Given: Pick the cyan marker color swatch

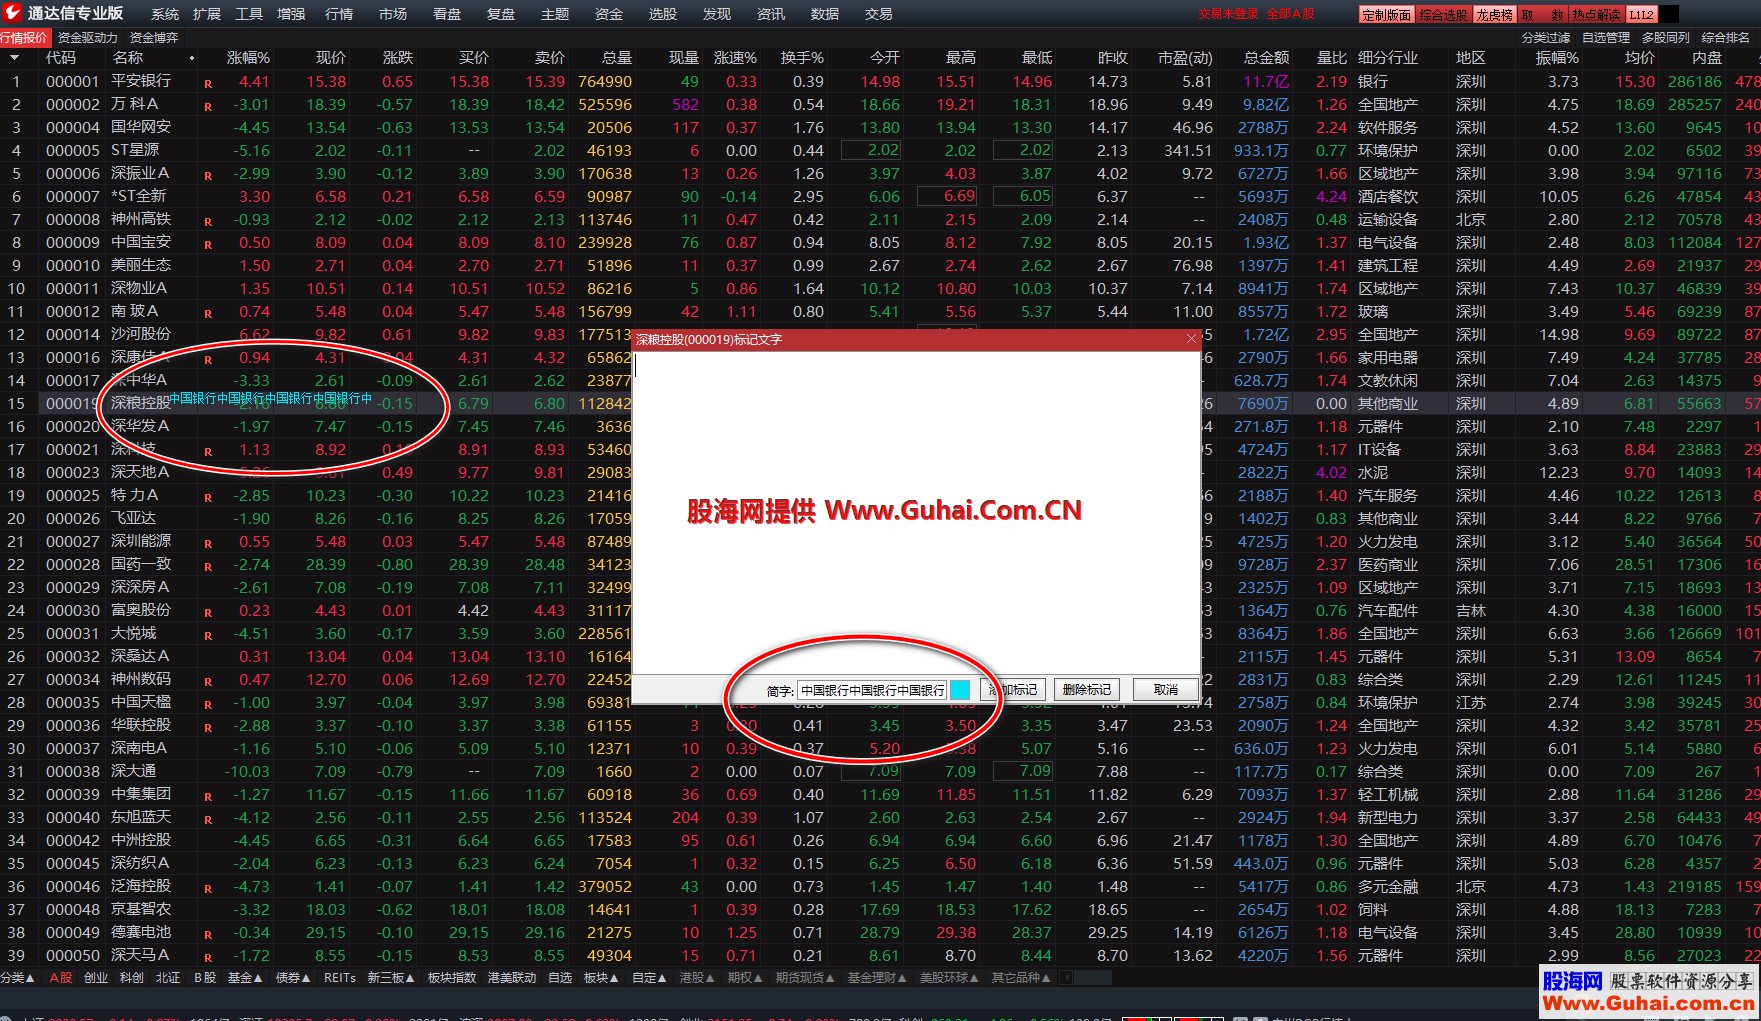Looking at the screenshot, I should 959,690.
